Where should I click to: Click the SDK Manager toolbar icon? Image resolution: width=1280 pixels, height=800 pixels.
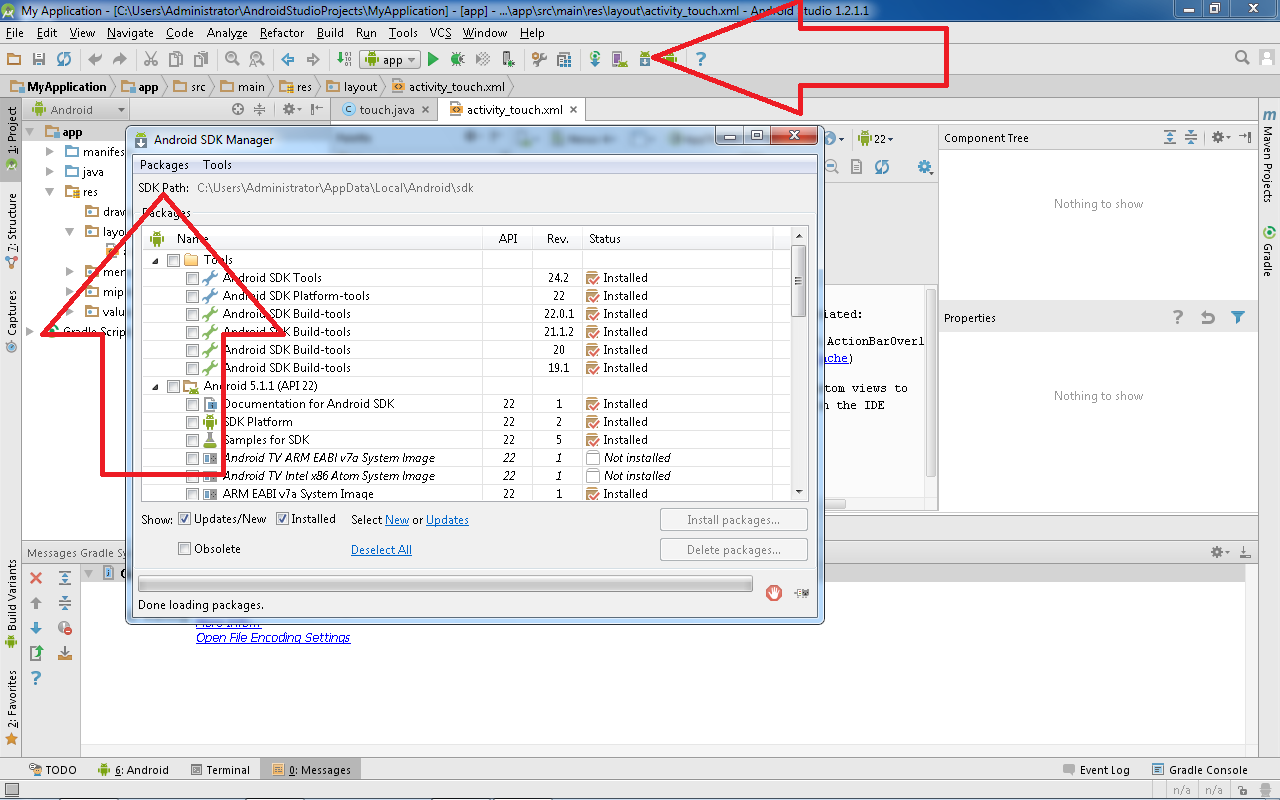[645, 60]
